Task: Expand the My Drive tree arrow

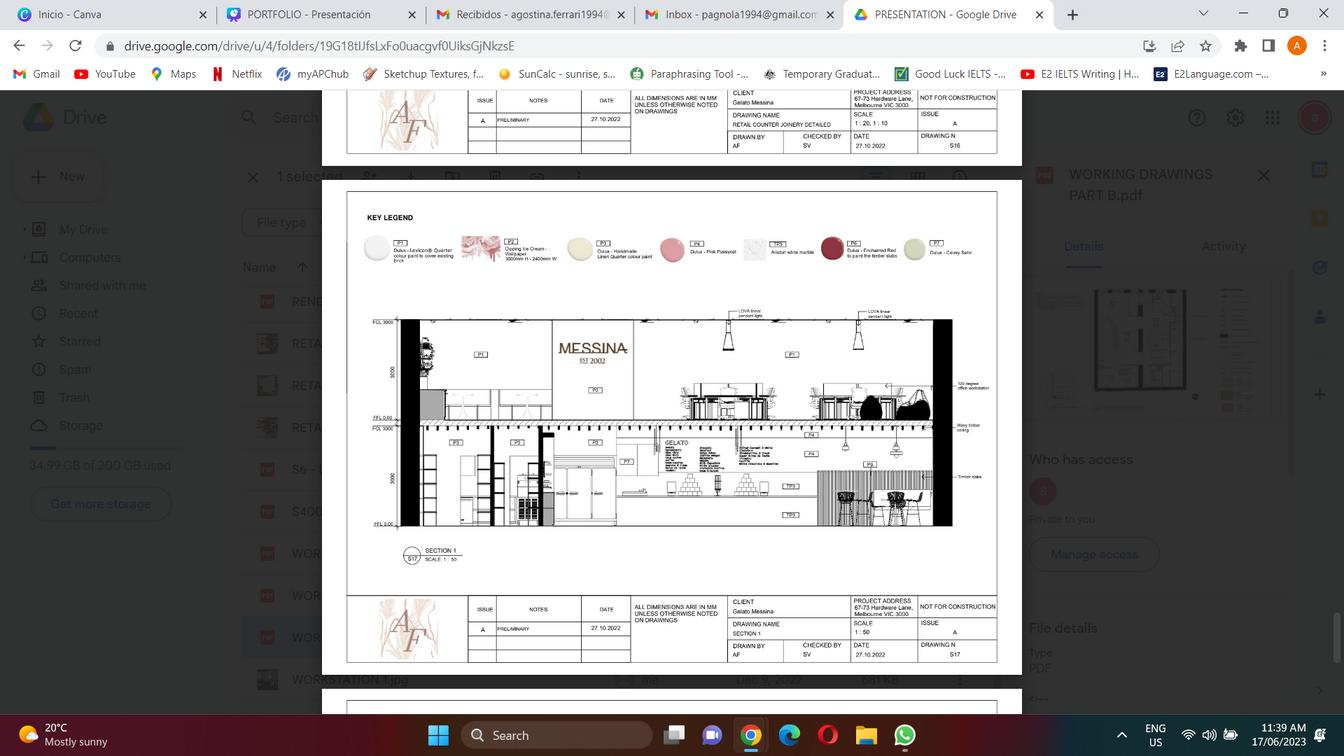Action: [24, 229]
